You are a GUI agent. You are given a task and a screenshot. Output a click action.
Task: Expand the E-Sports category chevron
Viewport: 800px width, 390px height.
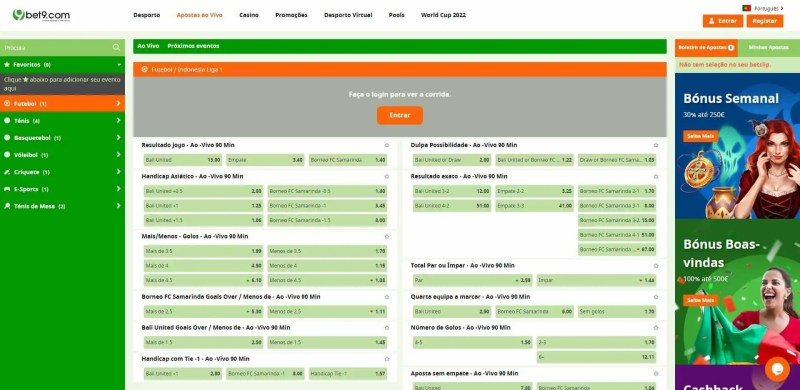point(118,189)
